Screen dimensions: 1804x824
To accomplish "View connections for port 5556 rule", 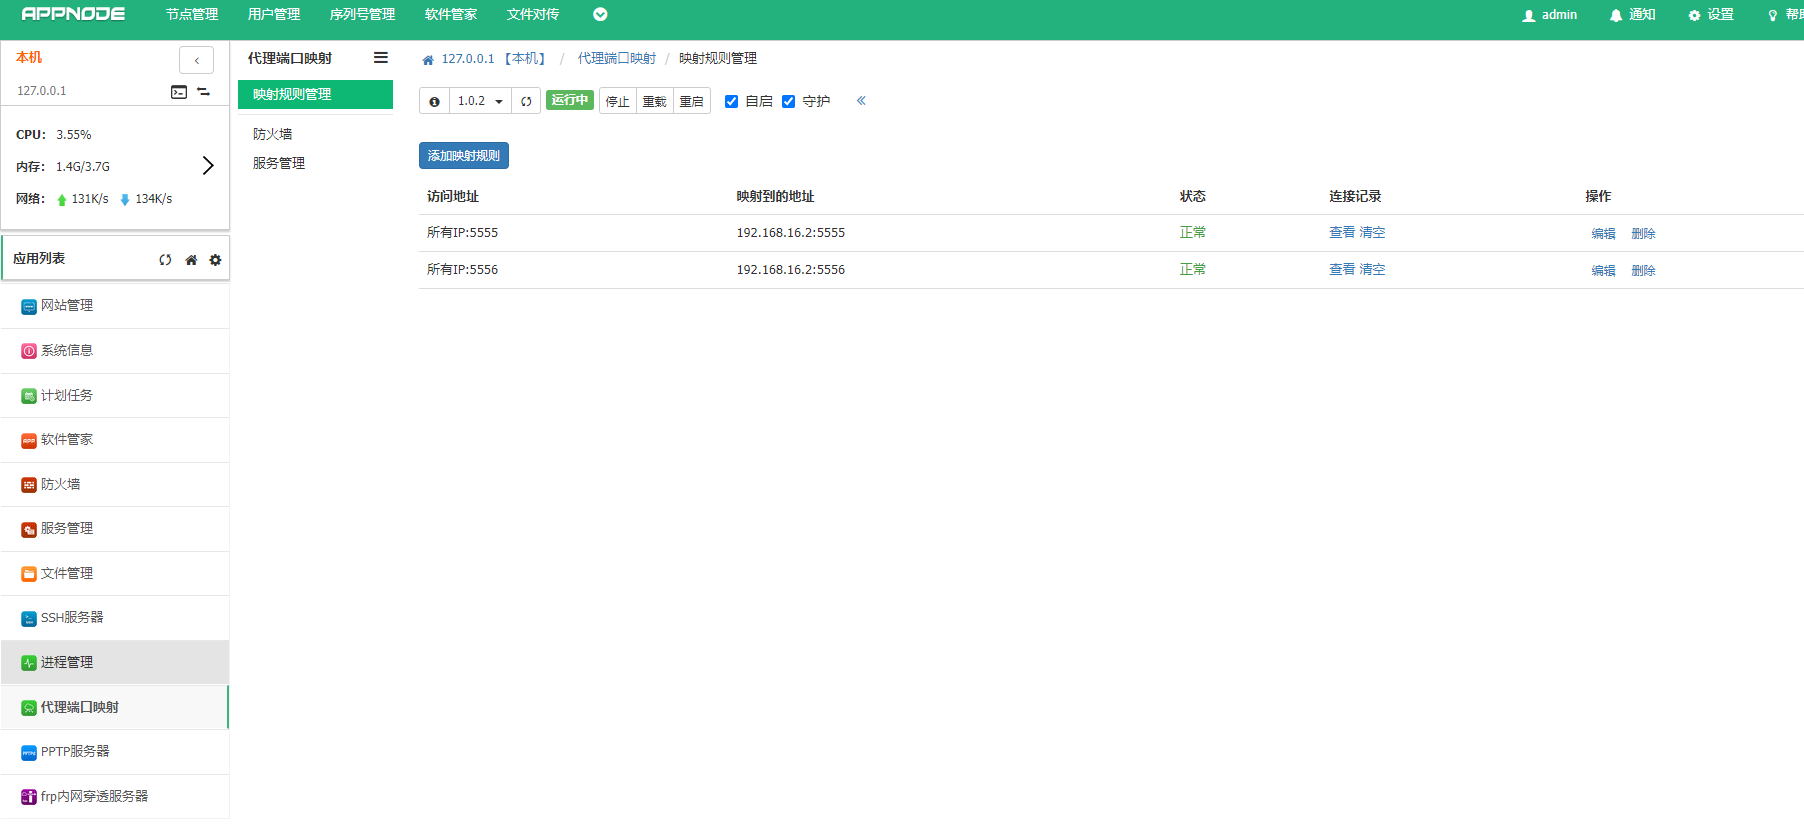I will [x=1342, y=270].
